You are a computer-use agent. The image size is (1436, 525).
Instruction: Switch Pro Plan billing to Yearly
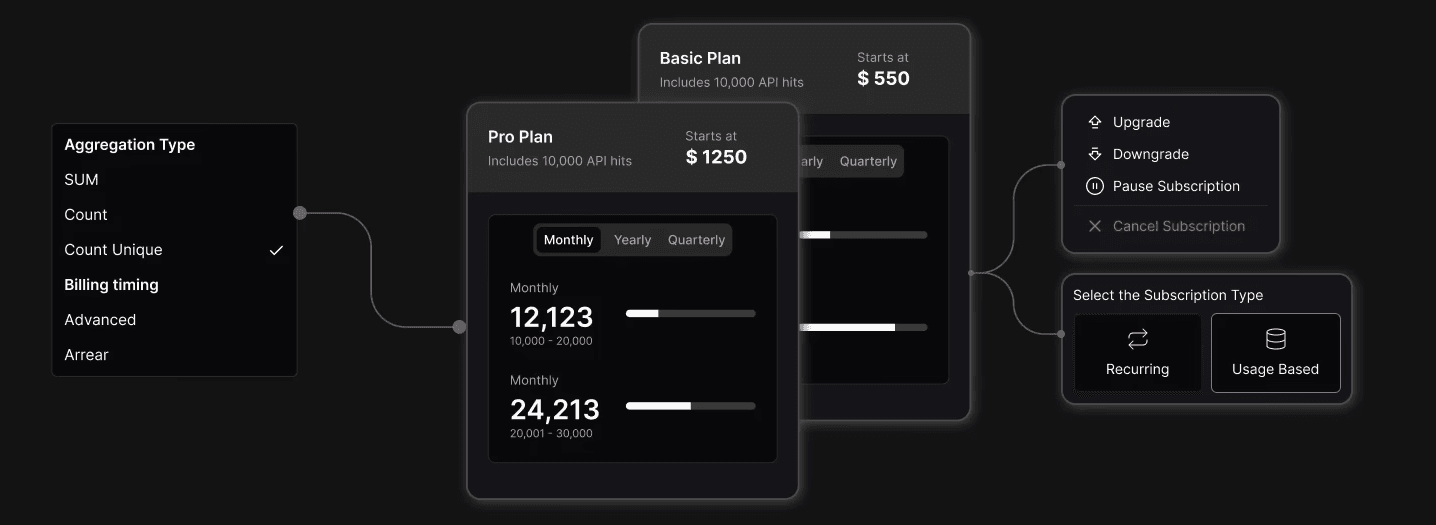(632, 240)
